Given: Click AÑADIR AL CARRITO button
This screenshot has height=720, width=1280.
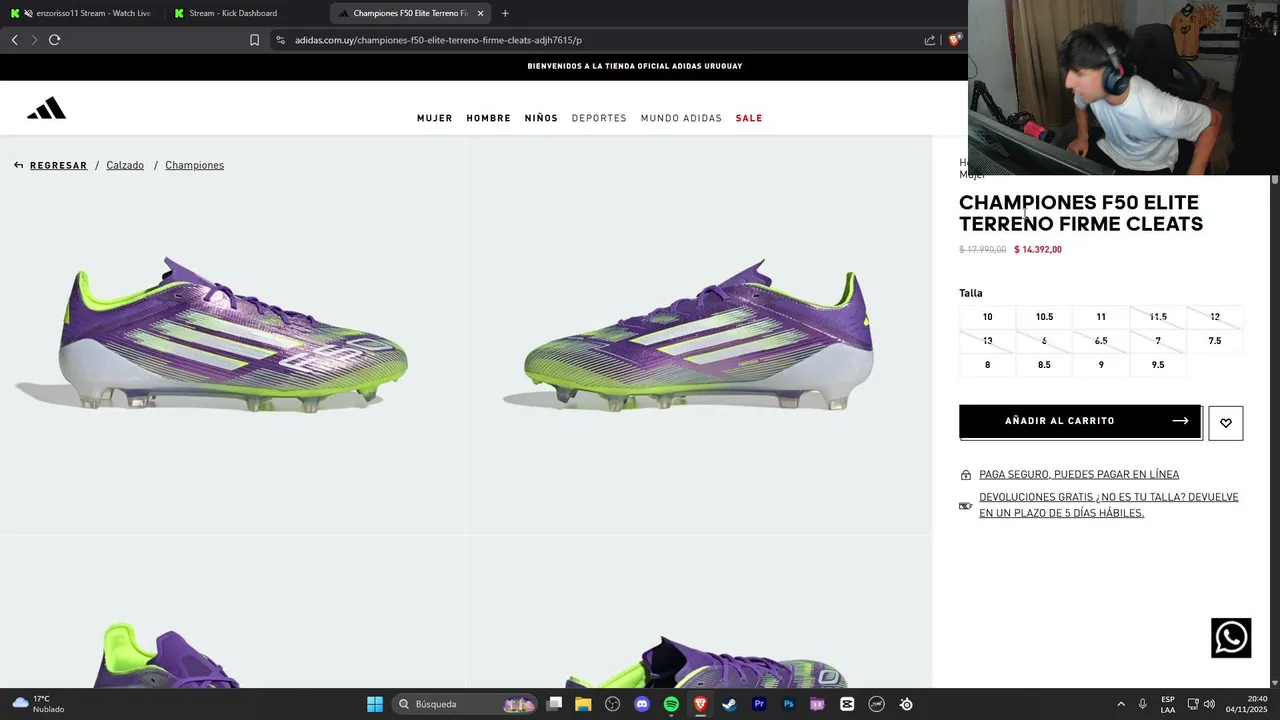Looking at the screenshot, I should pos(1080,421).
